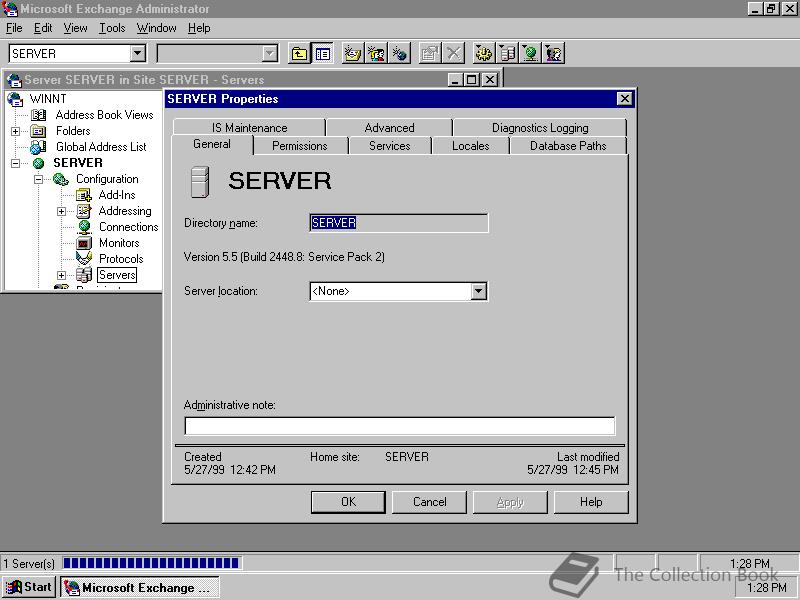800x600 pixels.
Task: Click the New Custom Recipient globe icon
Action: [400, 53]
